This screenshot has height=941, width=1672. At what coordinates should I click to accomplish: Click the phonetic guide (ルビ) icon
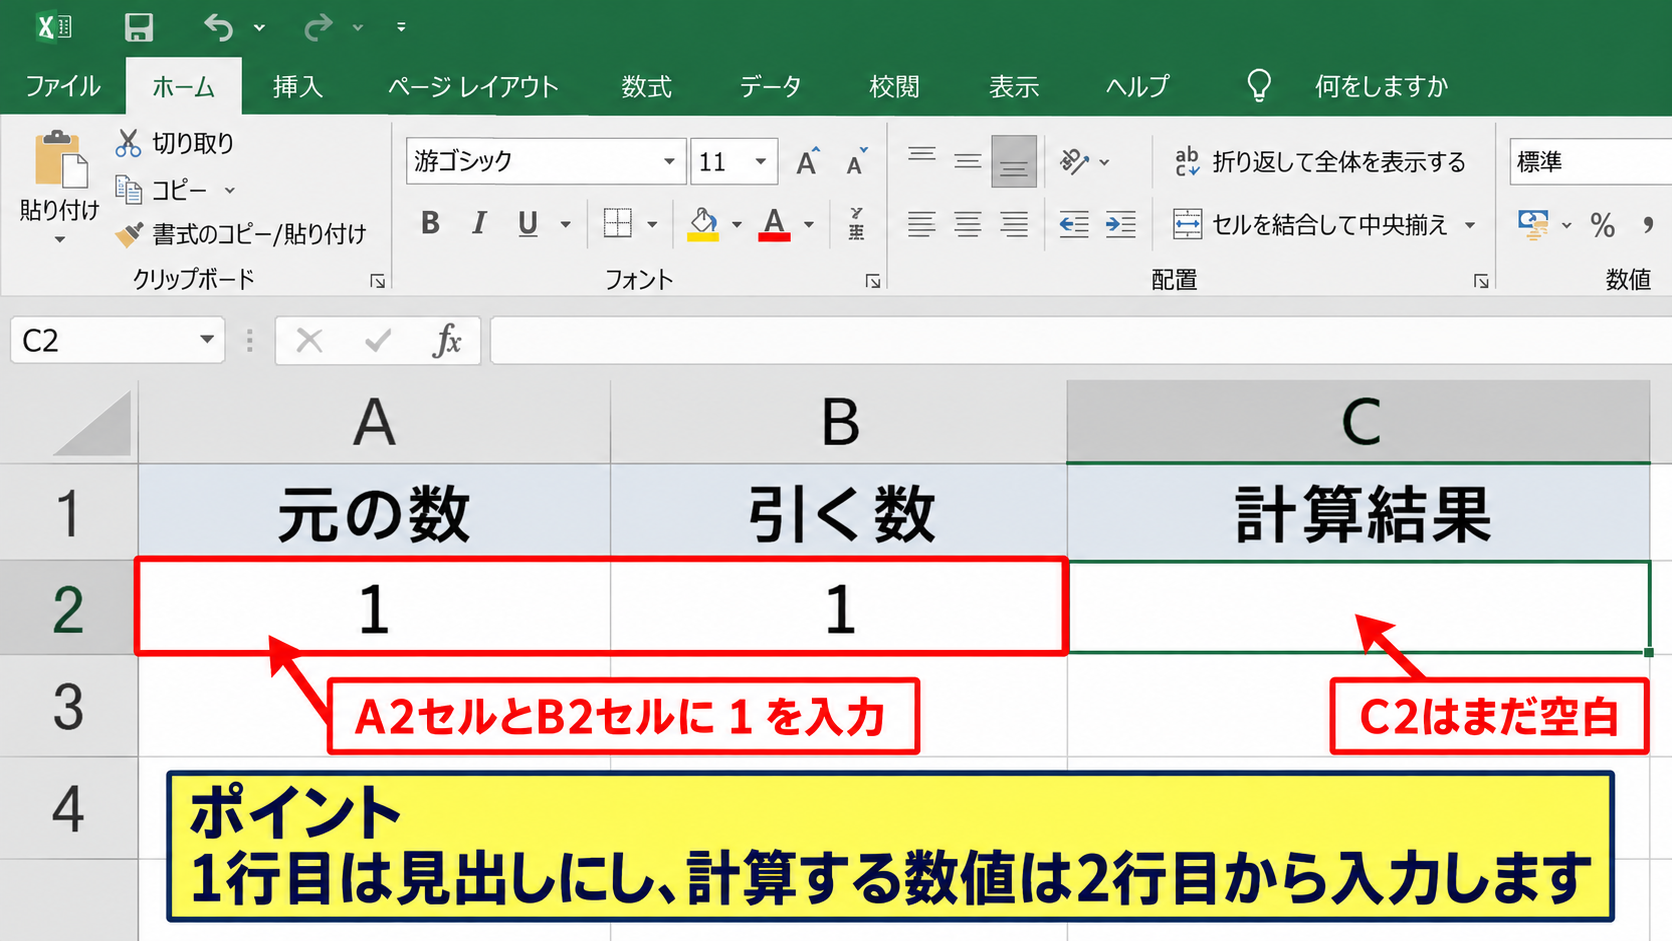pos(857,224)
